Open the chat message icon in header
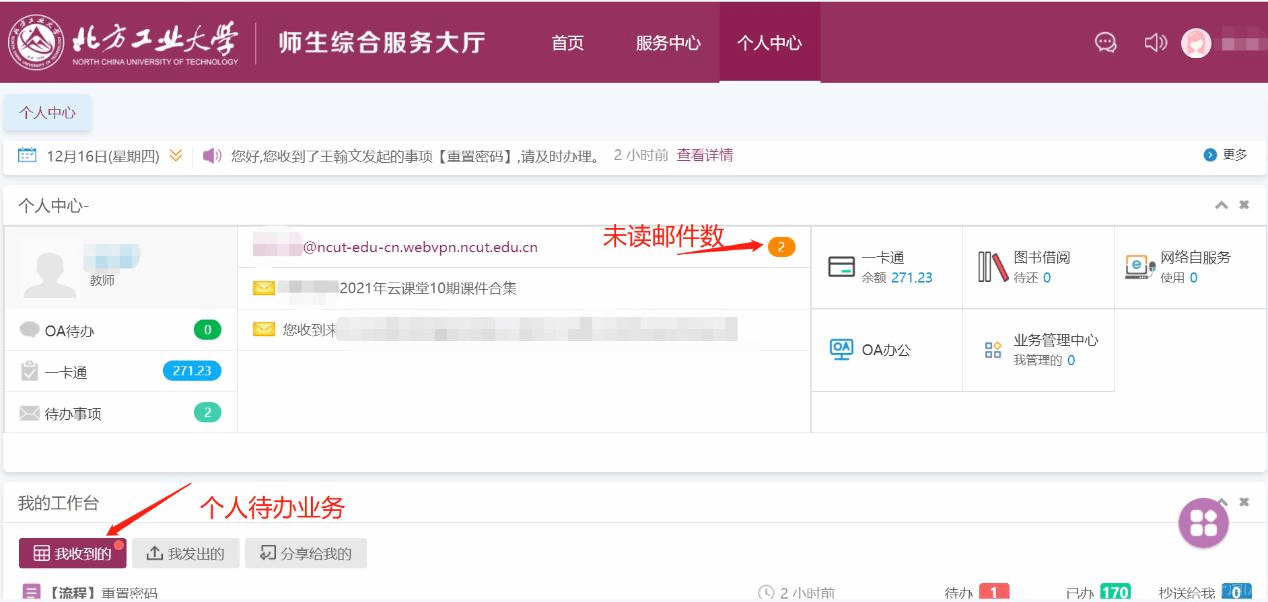 coord(1105,43)
